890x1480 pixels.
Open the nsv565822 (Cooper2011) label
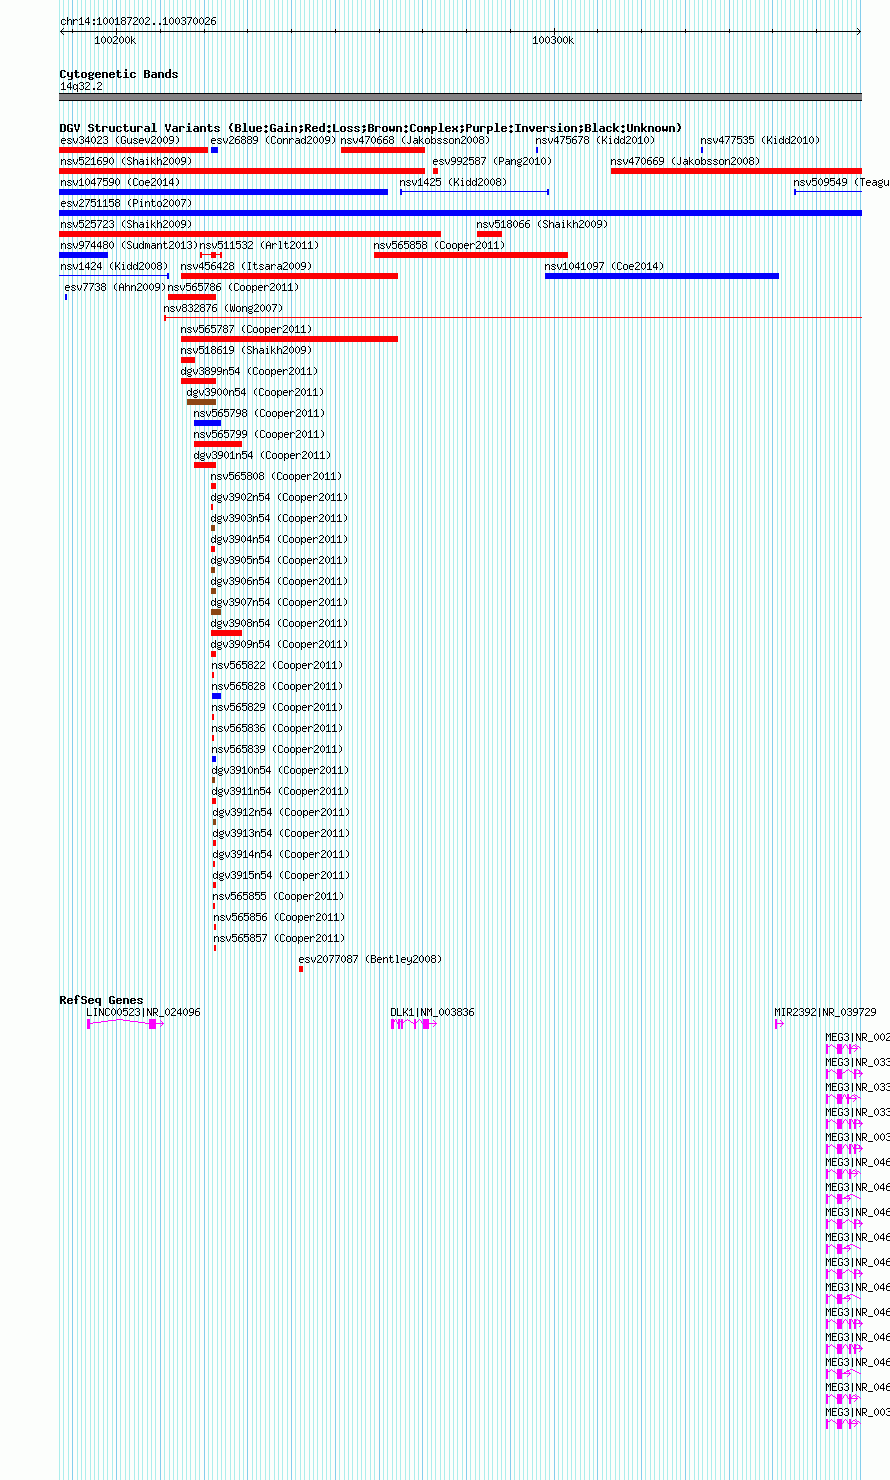click(277, 665)
